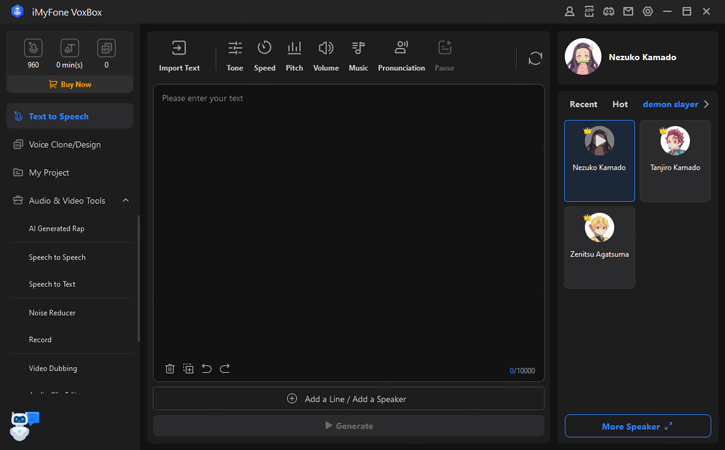Click the refresh/reset icon
The image size is (725, 450).
pos(535,58)
